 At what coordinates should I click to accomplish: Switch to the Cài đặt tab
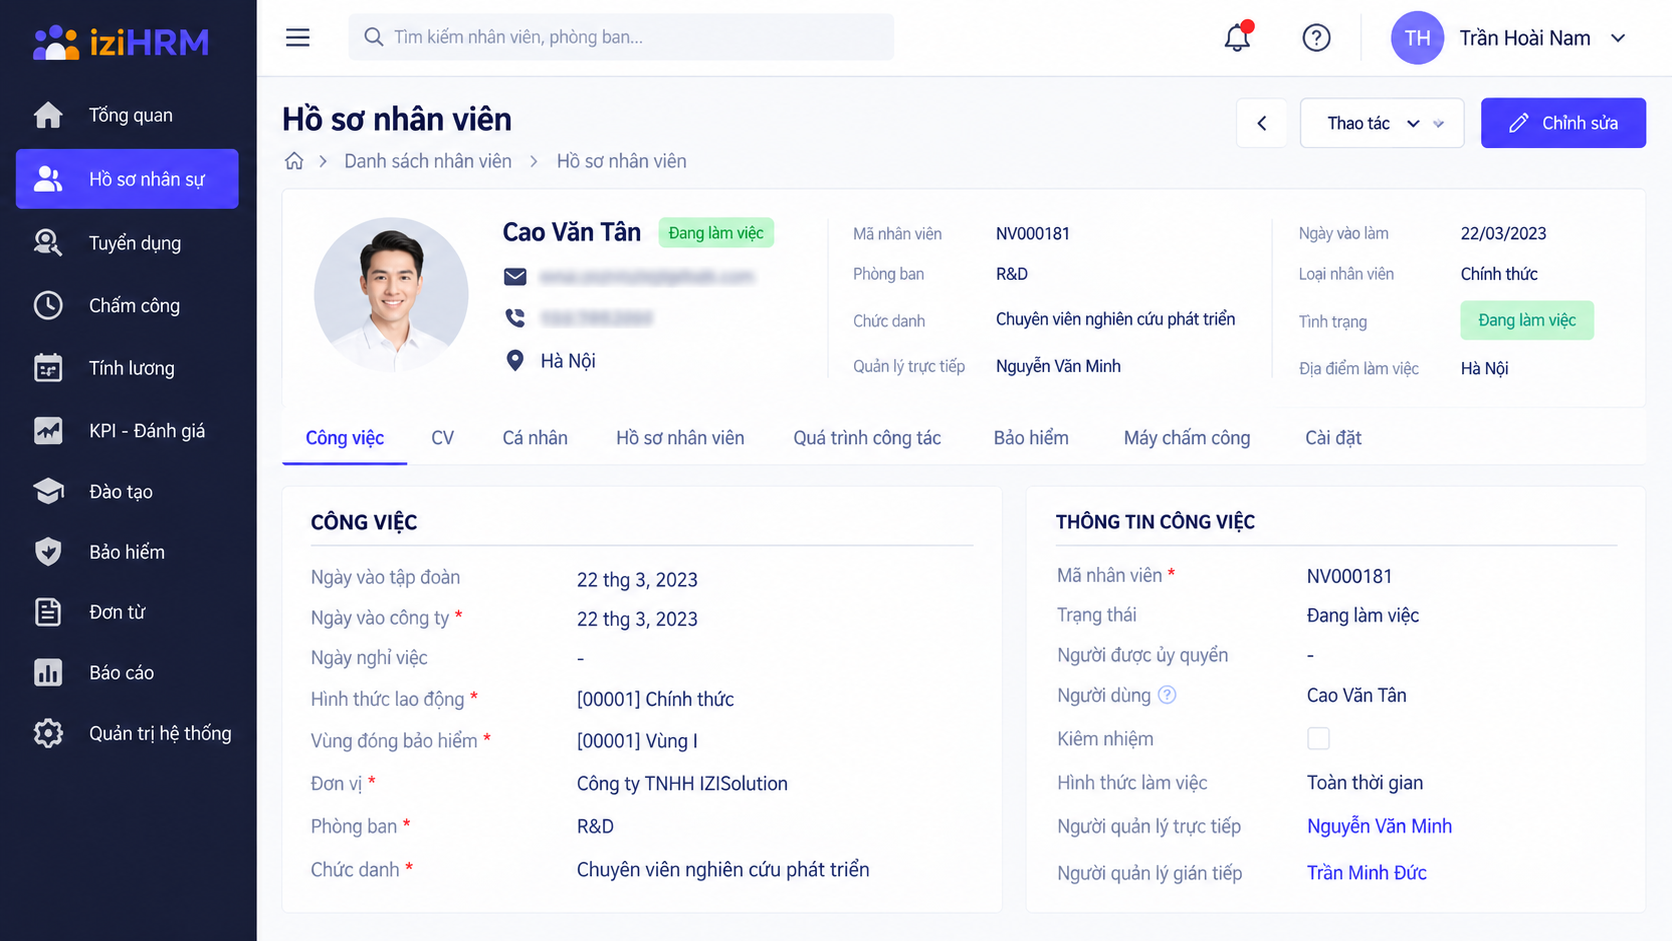[1333, 438]
